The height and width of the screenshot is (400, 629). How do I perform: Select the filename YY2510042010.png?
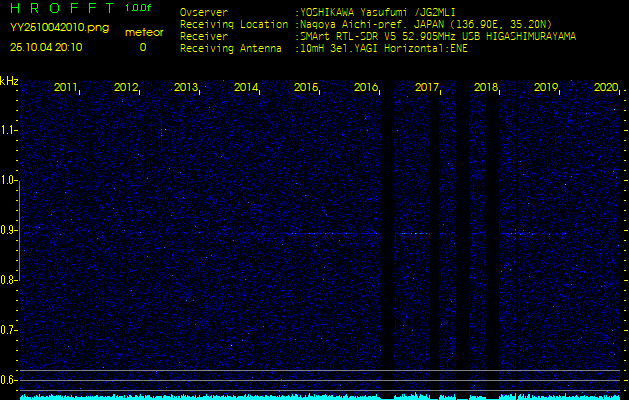point(59,28)
